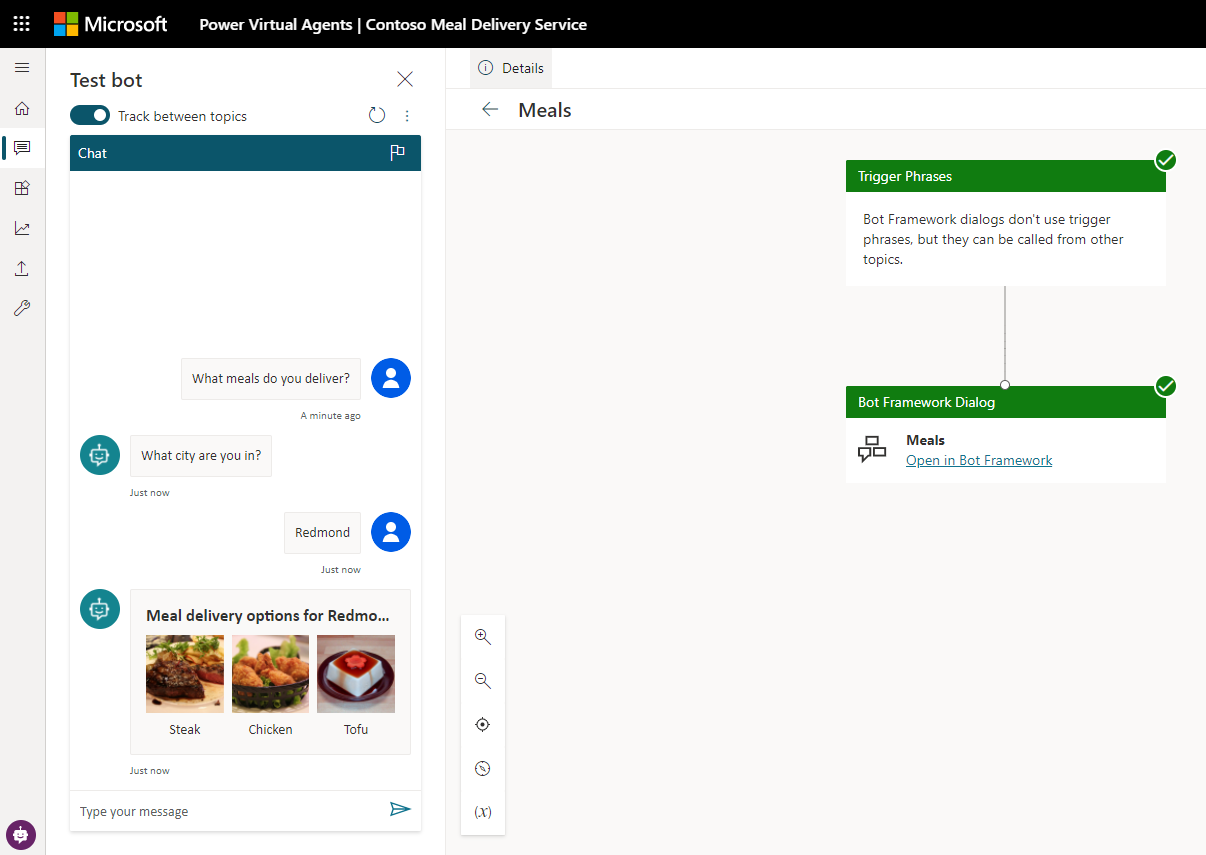Viewport: 1206px width, 855px height.
Task: Open the Publish upload icon
Action: point(22,268)
